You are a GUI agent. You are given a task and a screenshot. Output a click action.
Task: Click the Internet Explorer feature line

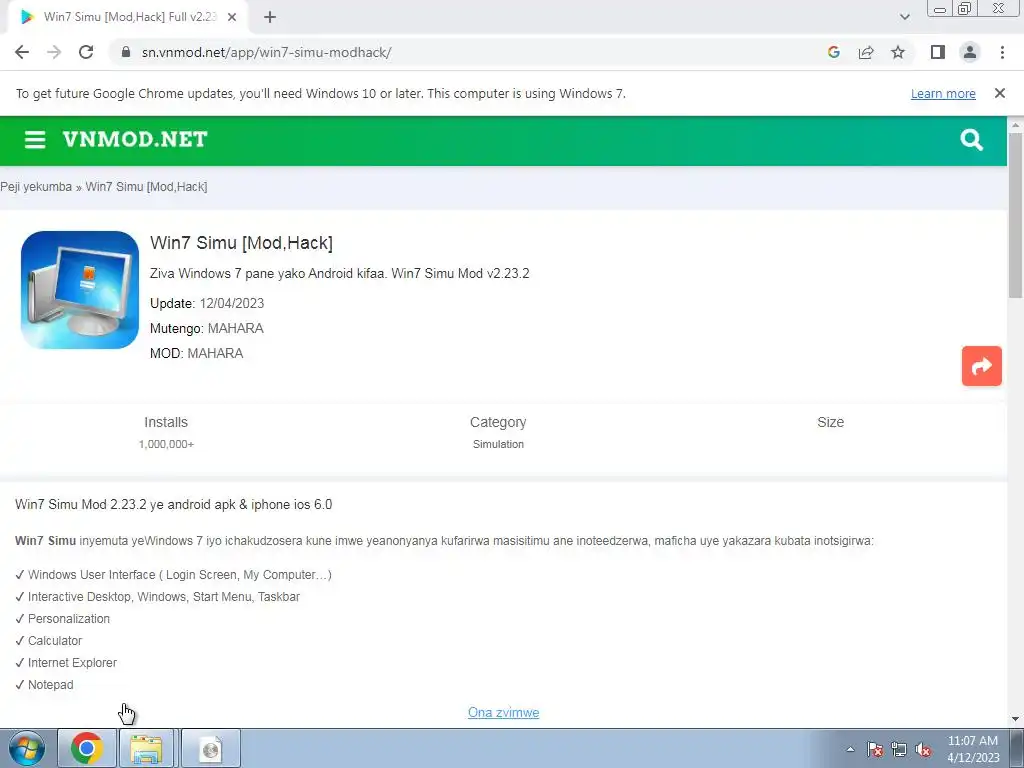[66, 663]
